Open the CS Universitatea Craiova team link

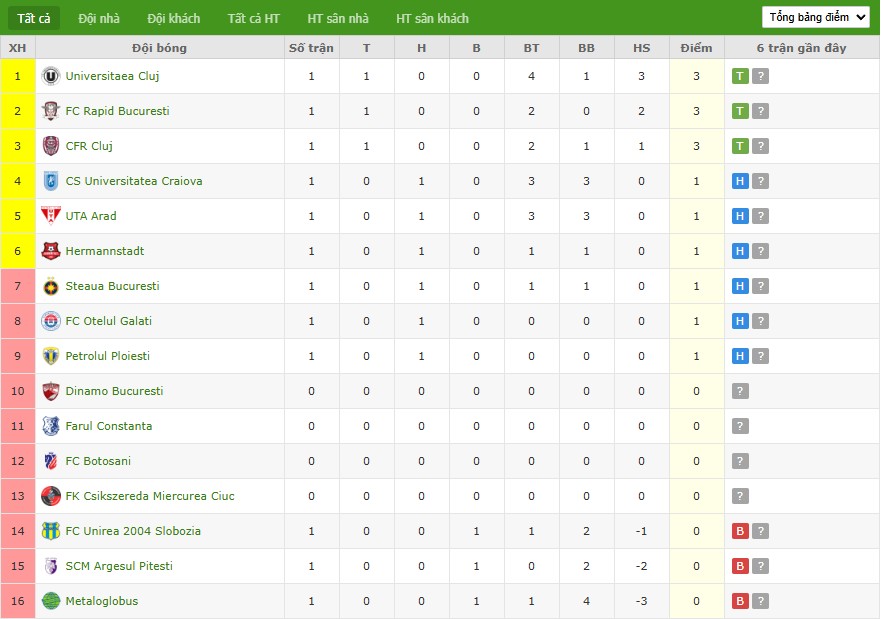click(134, 181)
